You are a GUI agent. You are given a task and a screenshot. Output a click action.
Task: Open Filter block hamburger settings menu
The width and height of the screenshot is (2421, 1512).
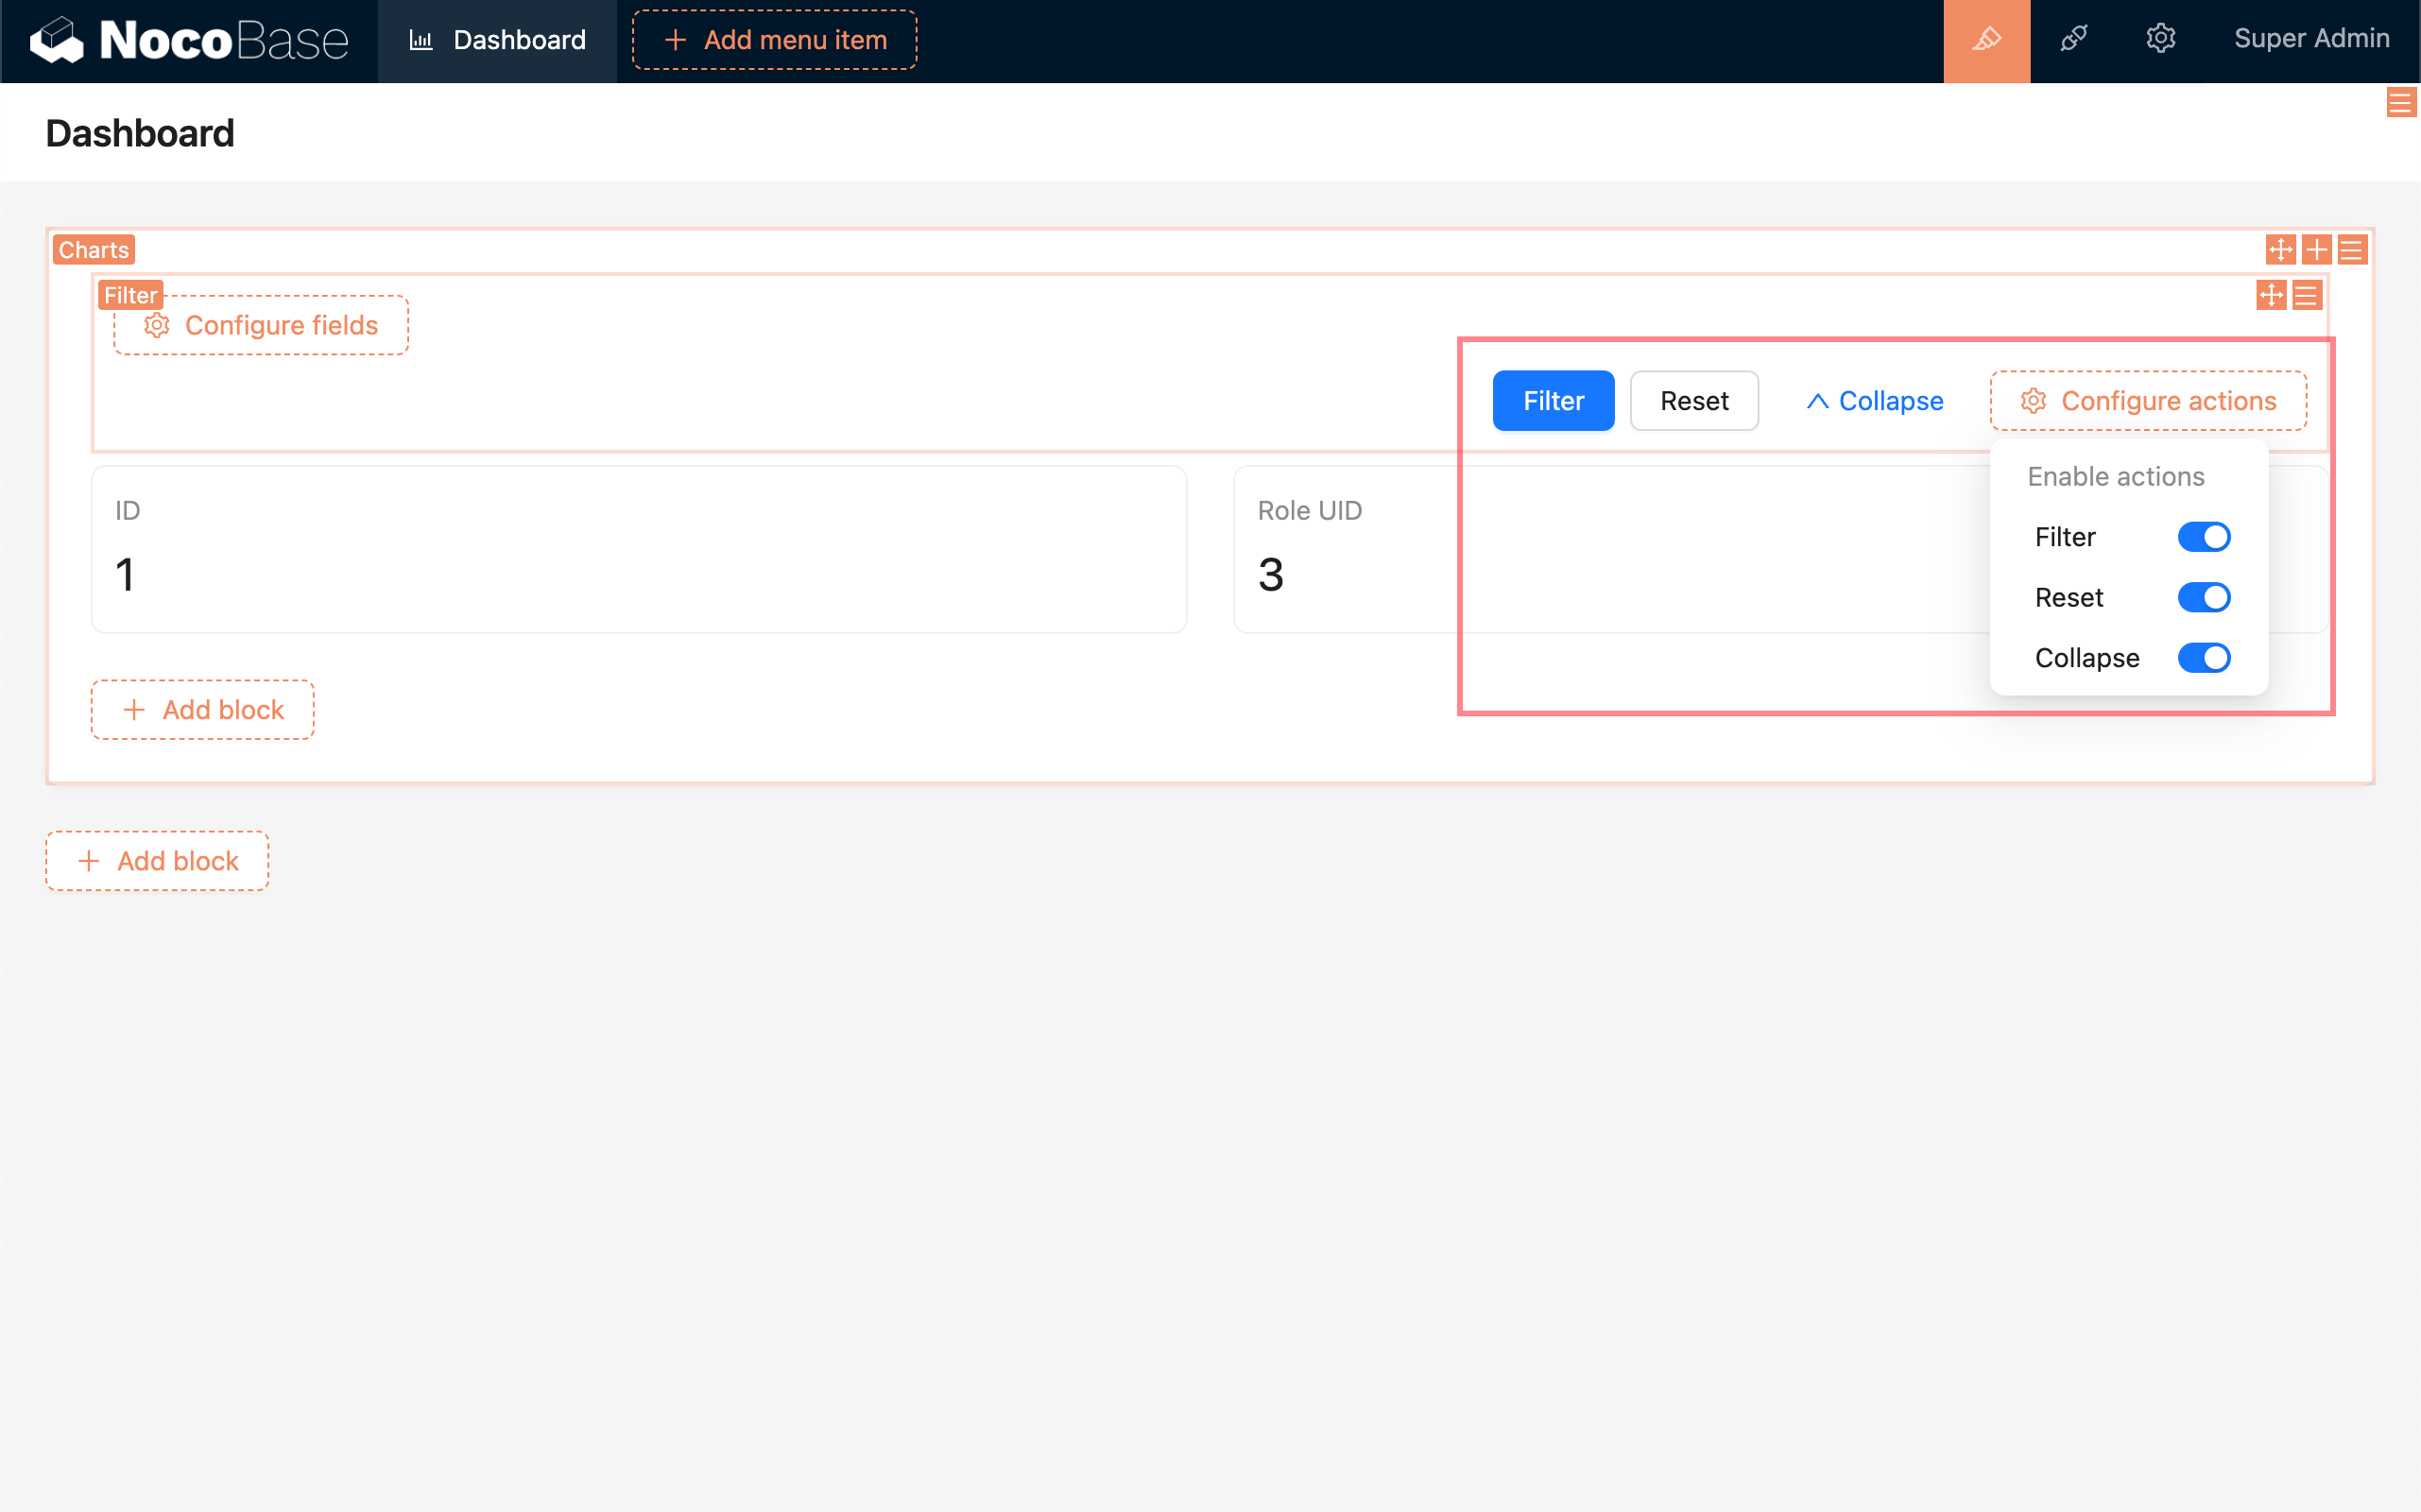click(2307, 295)
